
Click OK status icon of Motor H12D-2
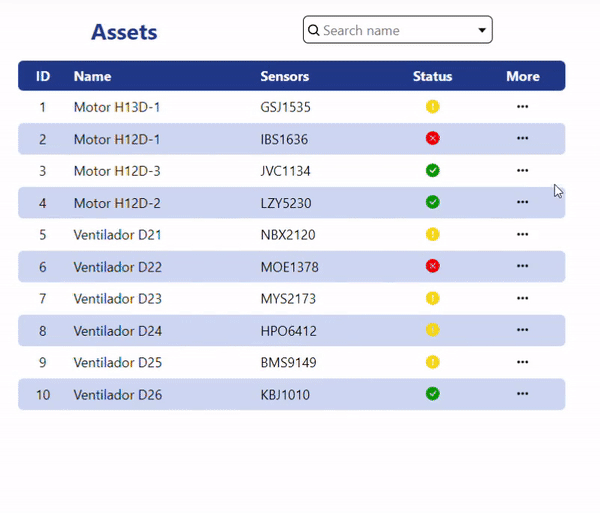coord(432,202)
